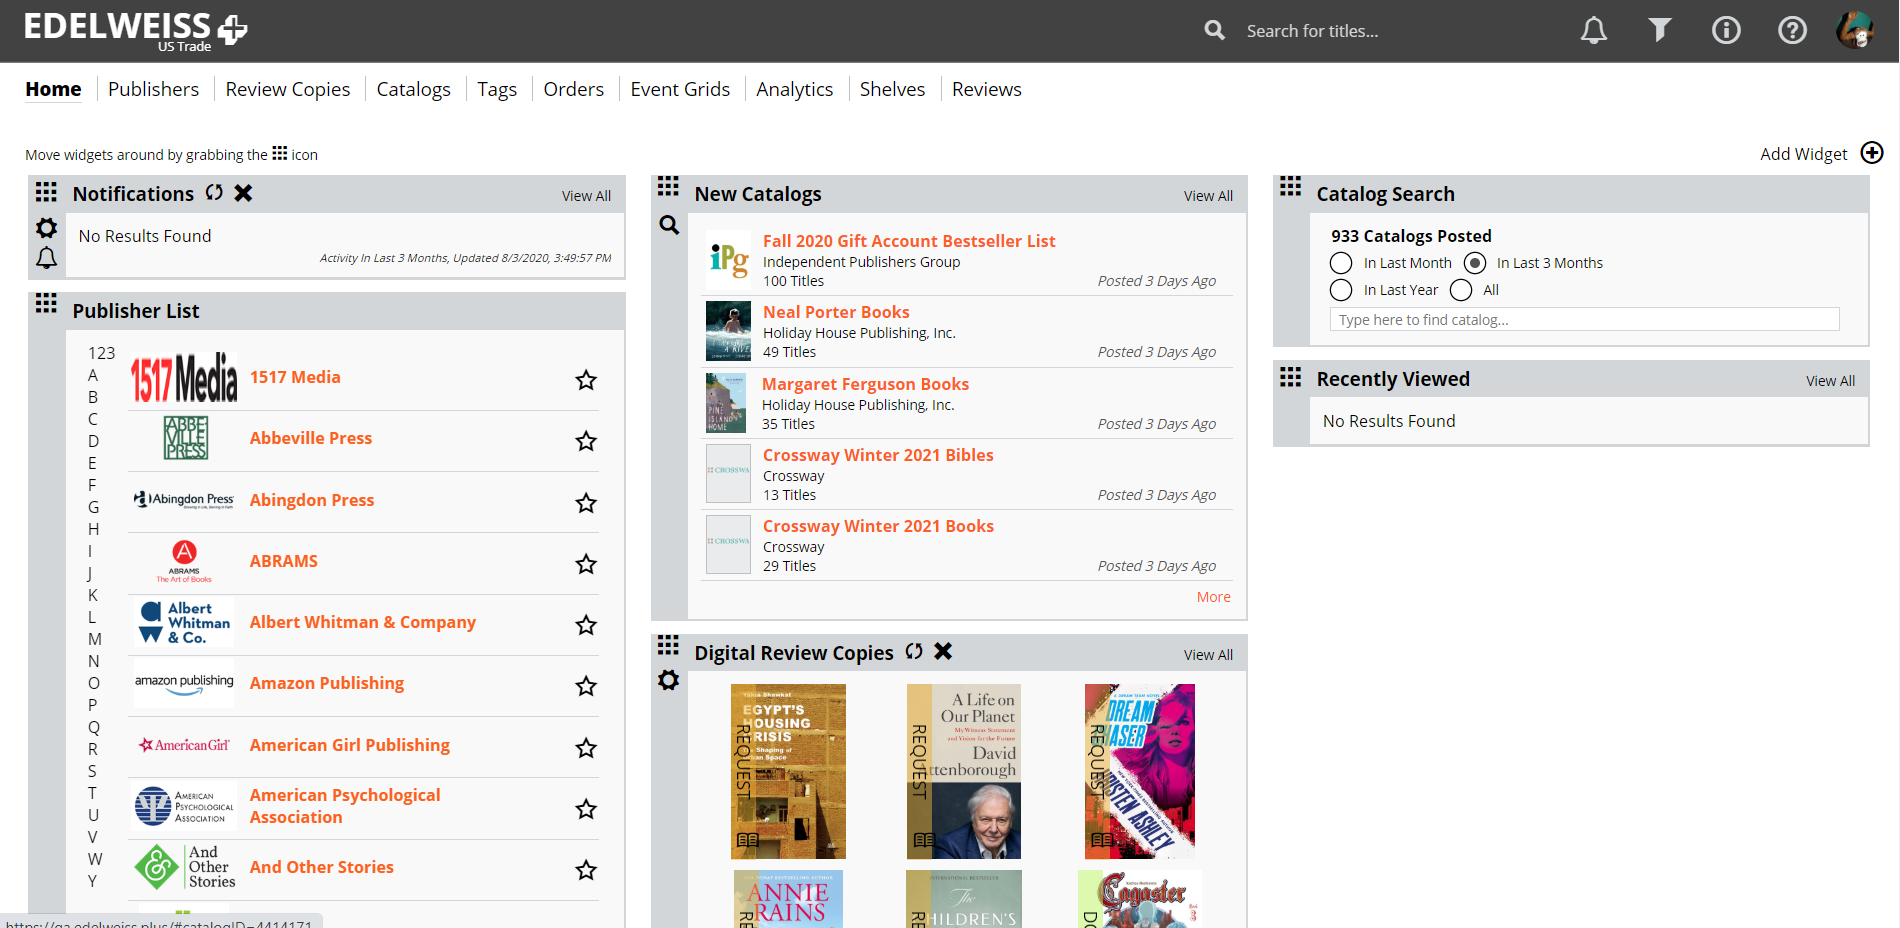This screenshot has height=928, width=1900.
Task: Favorite Albert Whitman & Company star
Action: (x=586, y=625)
